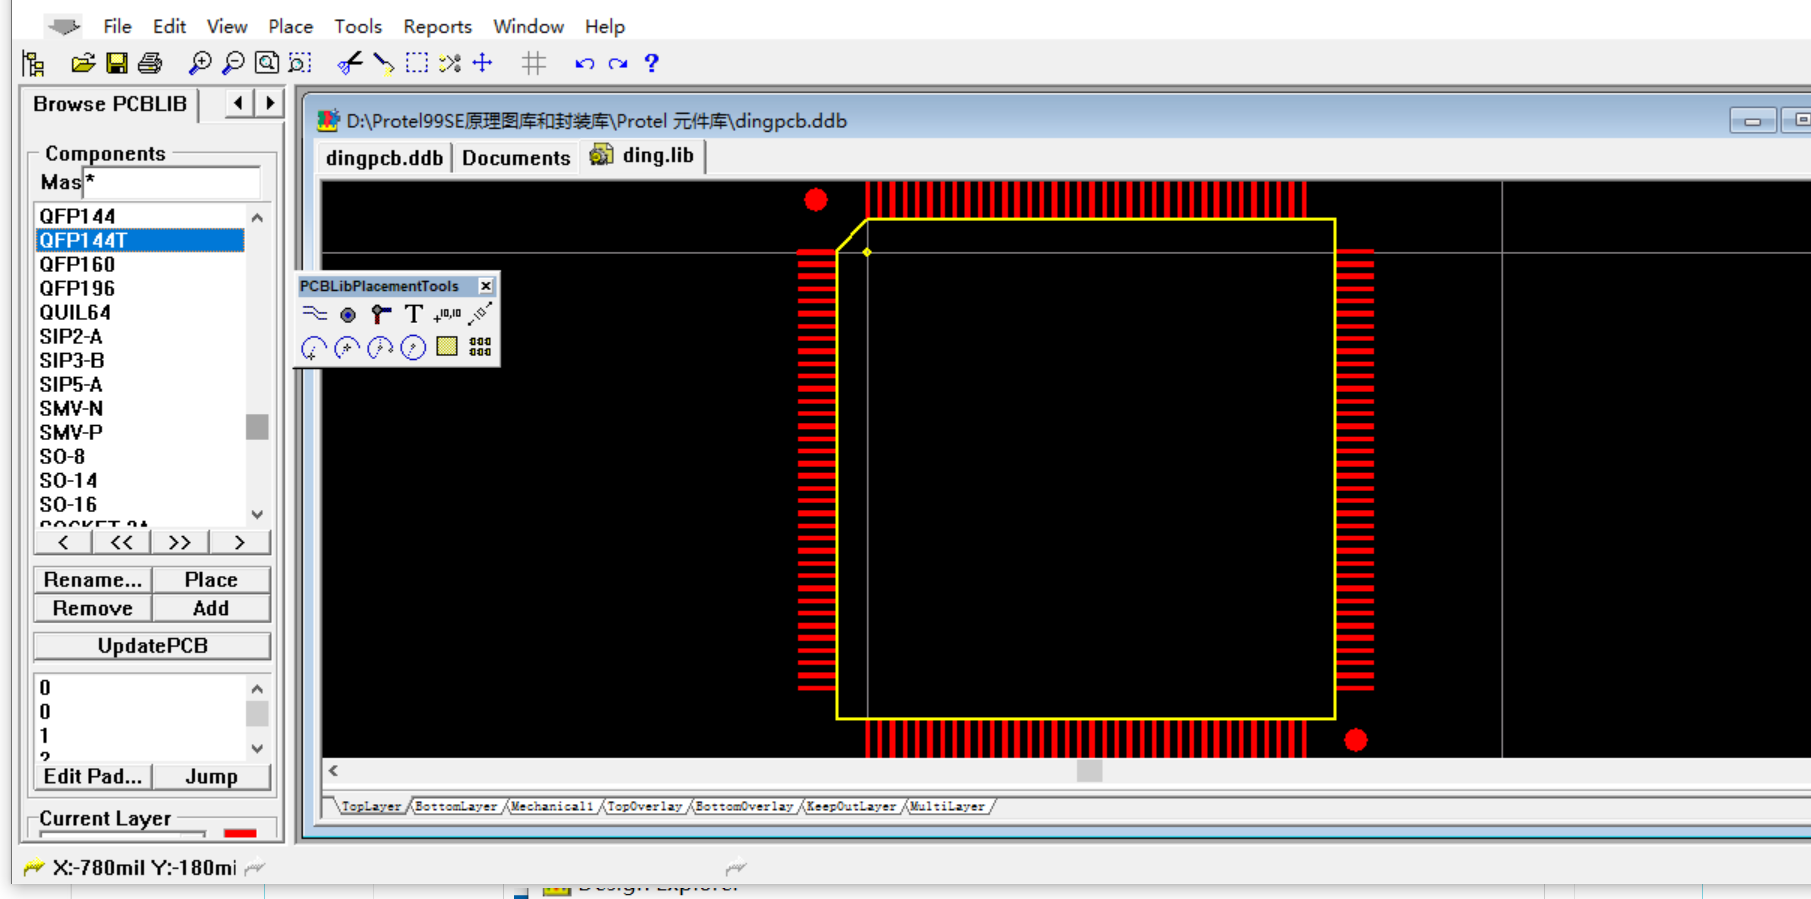1811x899 pixels.
Task: Open the View menu
Action: point(227,27)
